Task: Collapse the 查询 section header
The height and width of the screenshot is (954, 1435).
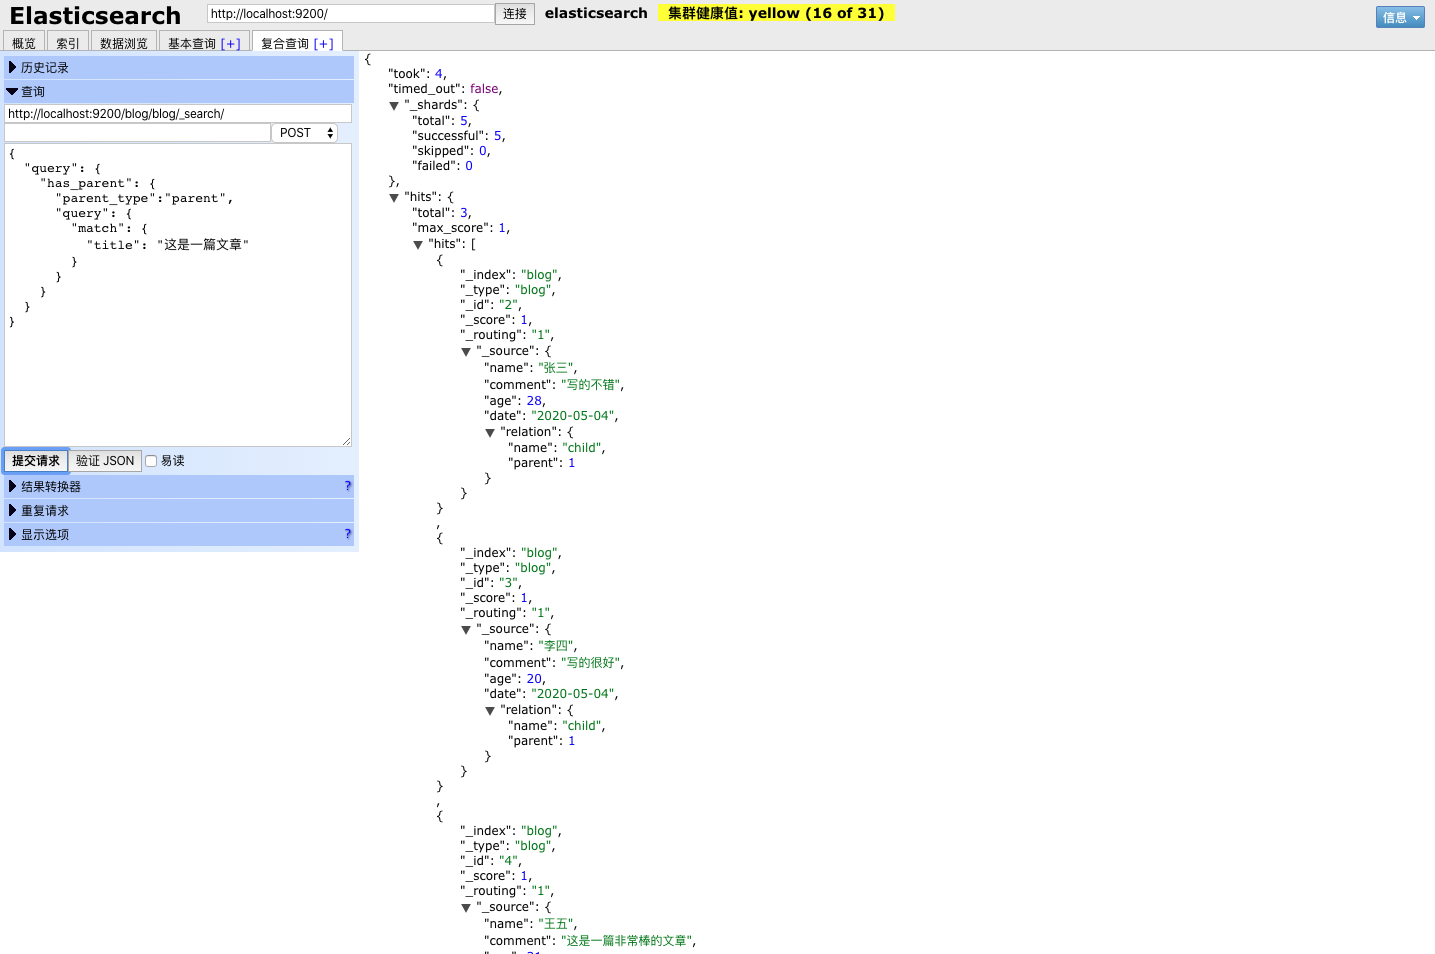Action: (33, 92)
